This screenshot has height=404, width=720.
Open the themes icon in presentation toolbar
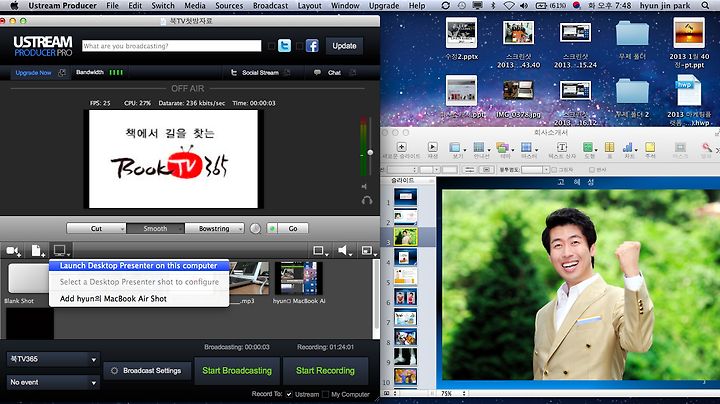(502, 147)
